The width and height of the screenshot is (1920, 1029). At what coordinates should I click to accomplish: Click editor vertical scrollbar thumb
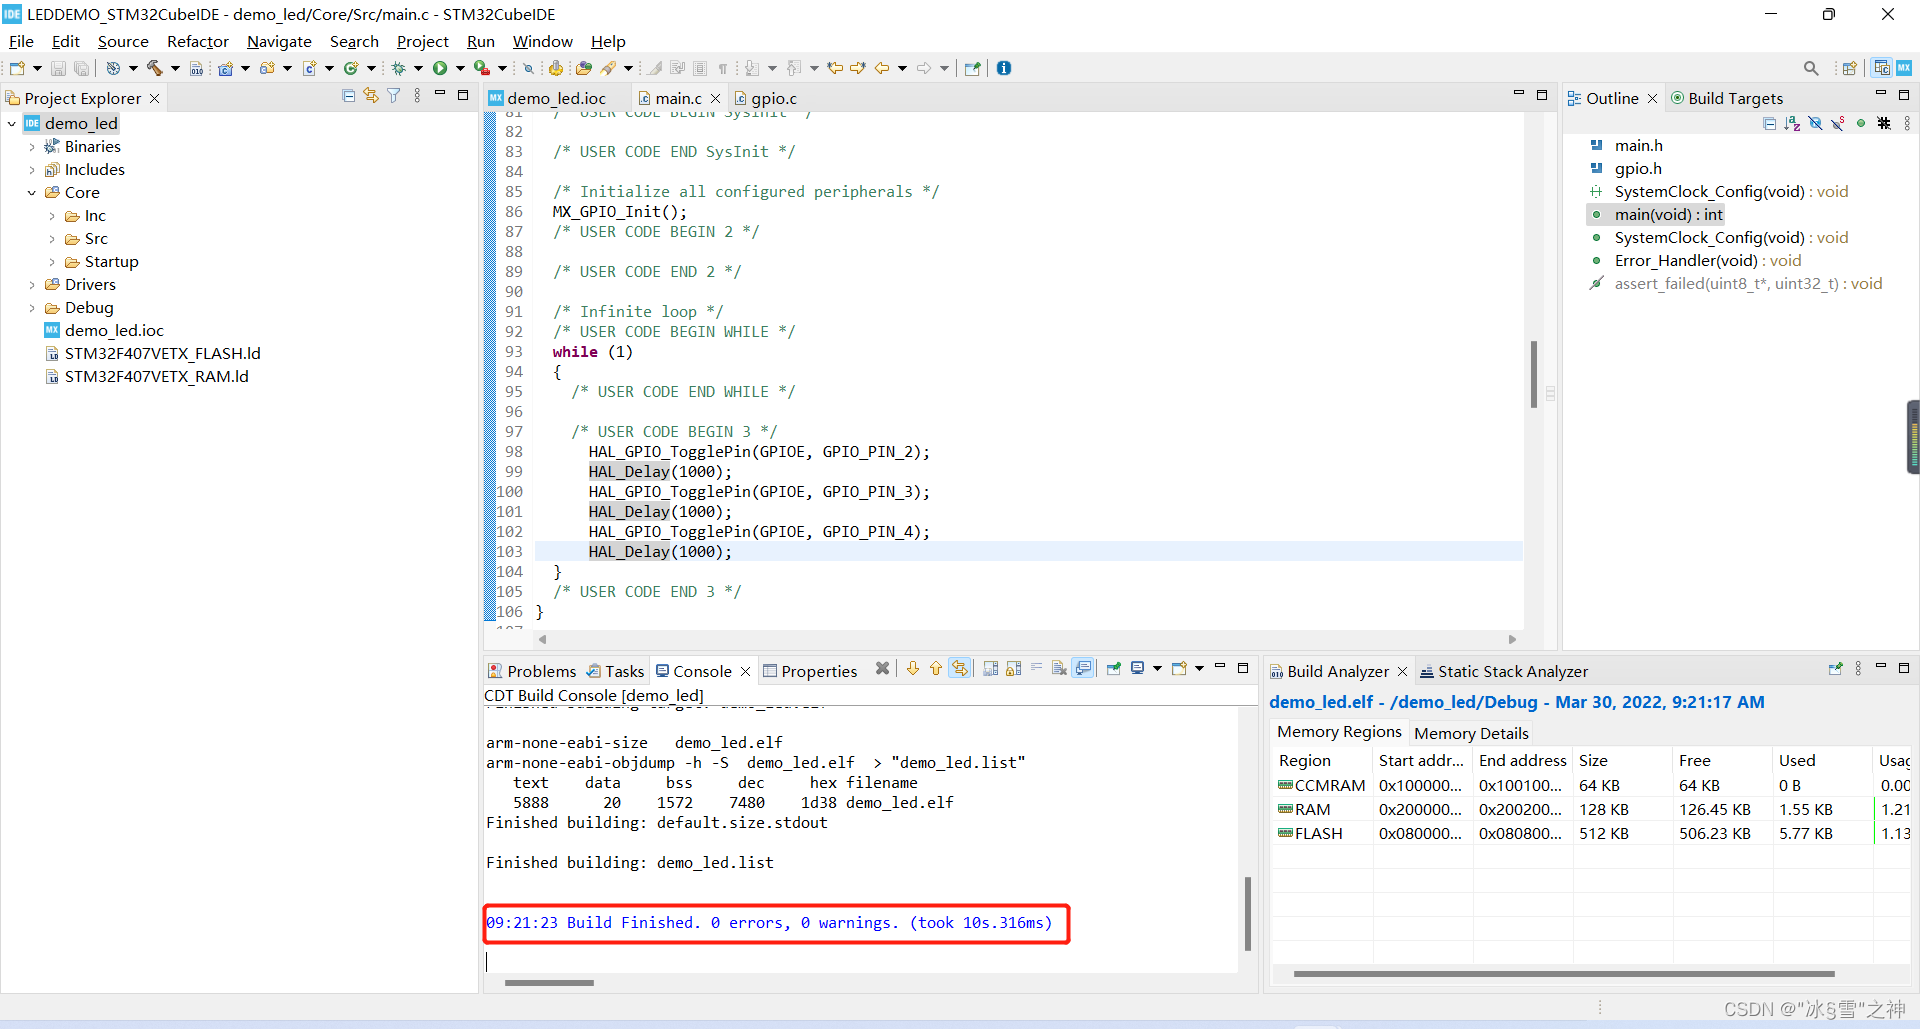[1533, 374]
